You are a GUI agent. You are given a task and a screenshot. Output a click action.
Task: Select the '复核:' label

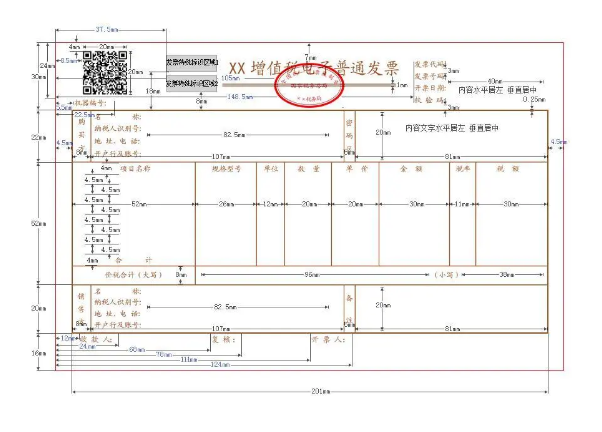point(224,339)
